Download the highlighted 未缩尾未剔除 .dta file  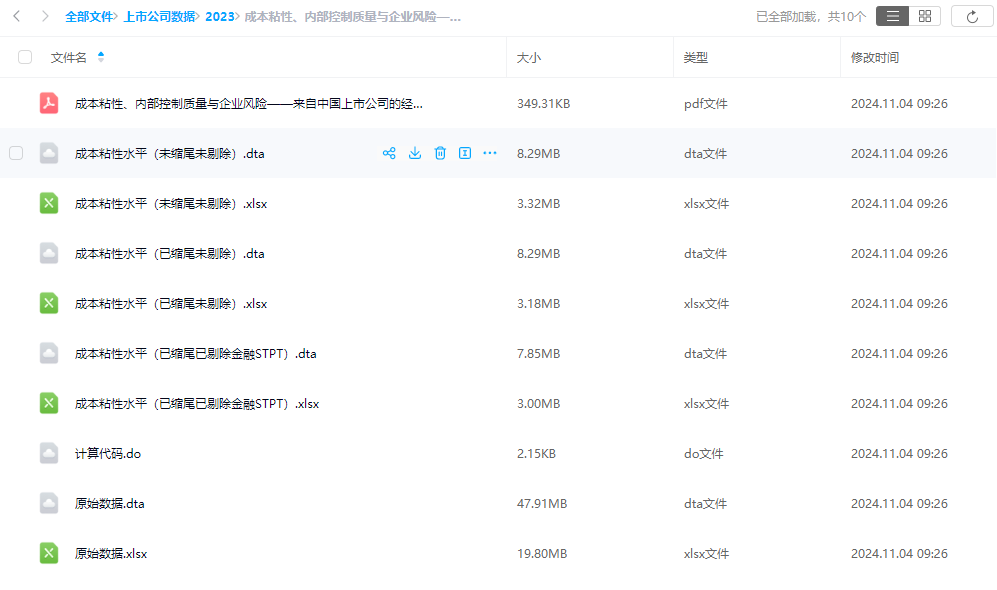click(x=415, y=153)
